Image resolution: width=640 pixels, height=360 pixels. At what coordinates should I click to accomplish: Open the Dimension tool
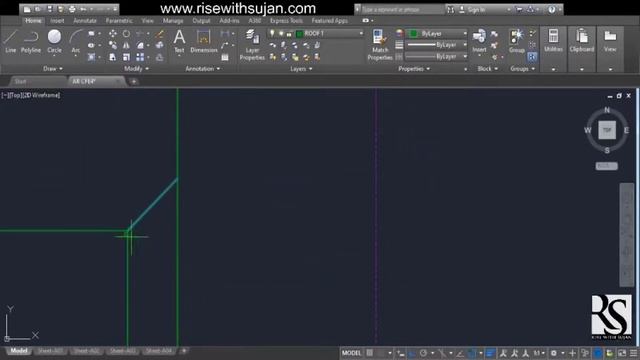tap(203, 41)
